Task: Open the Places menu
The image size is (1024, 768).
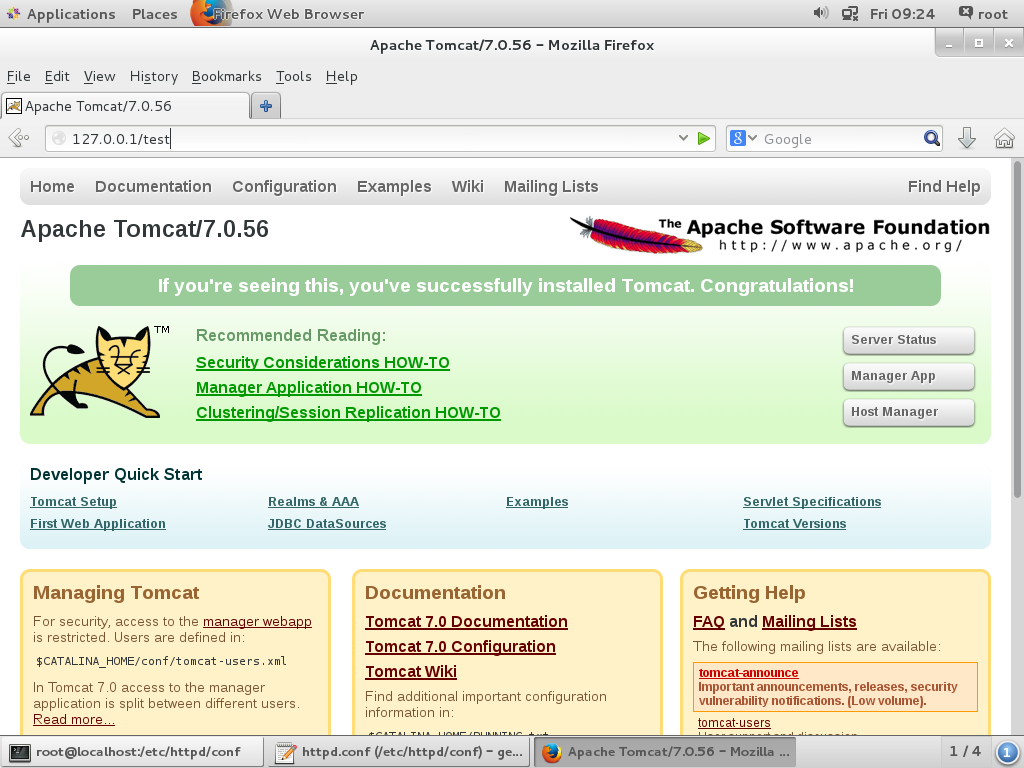Action: [155, 14]
